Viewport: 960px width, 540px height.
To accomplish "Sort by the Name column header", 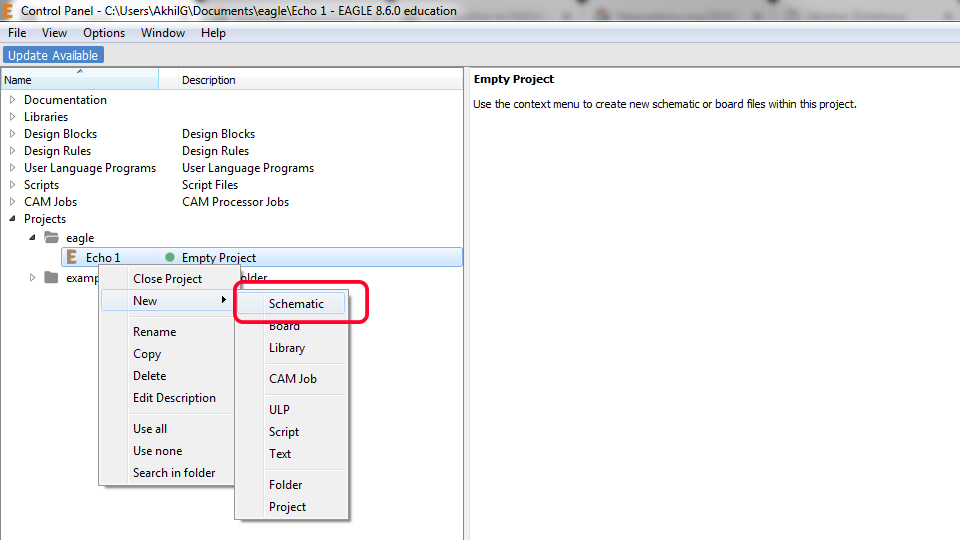I will (80, 80).
